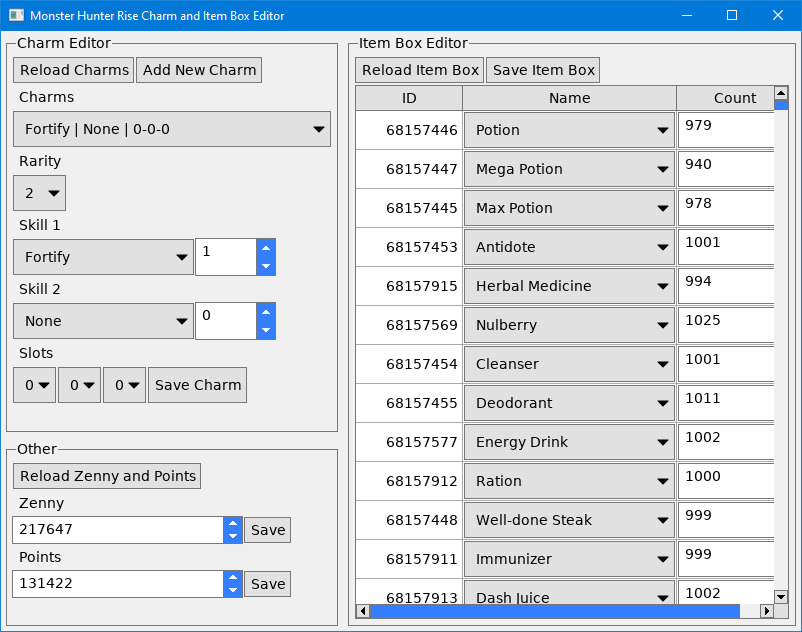This screenshot has width=802, height=632.
Task: Click the application icon in title bar
Action: [x=16, y=15]
